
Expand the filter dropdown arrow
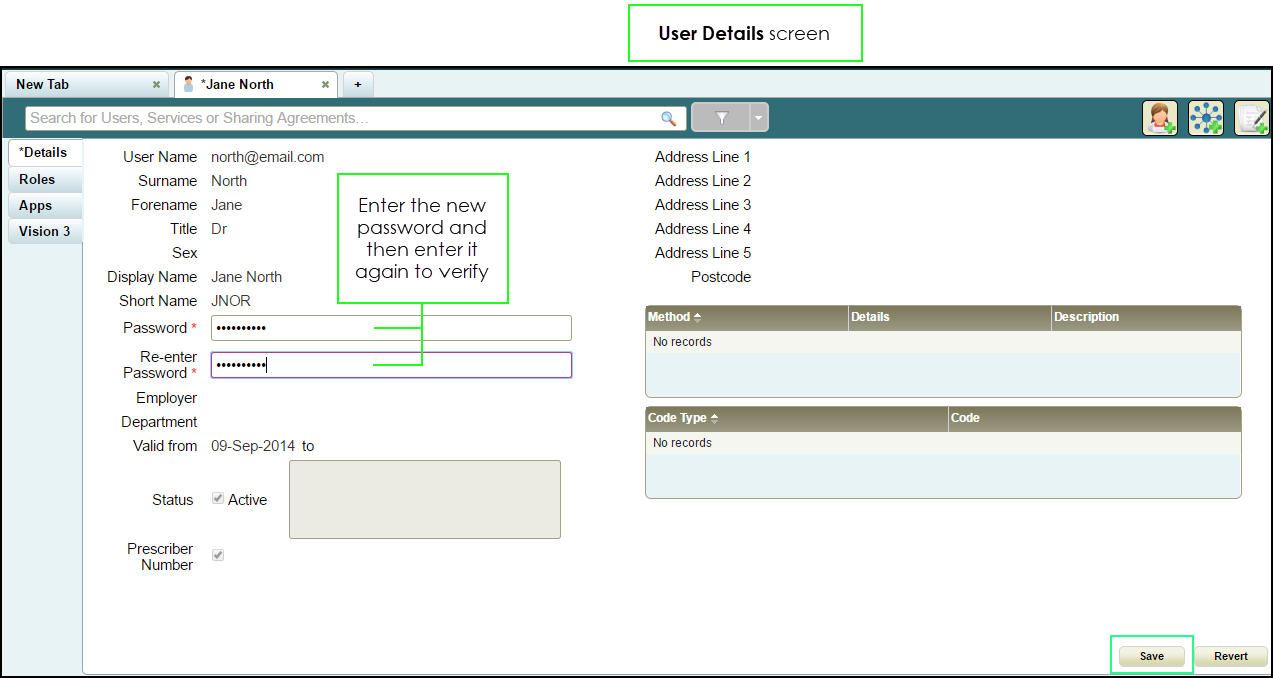point(759,118)
